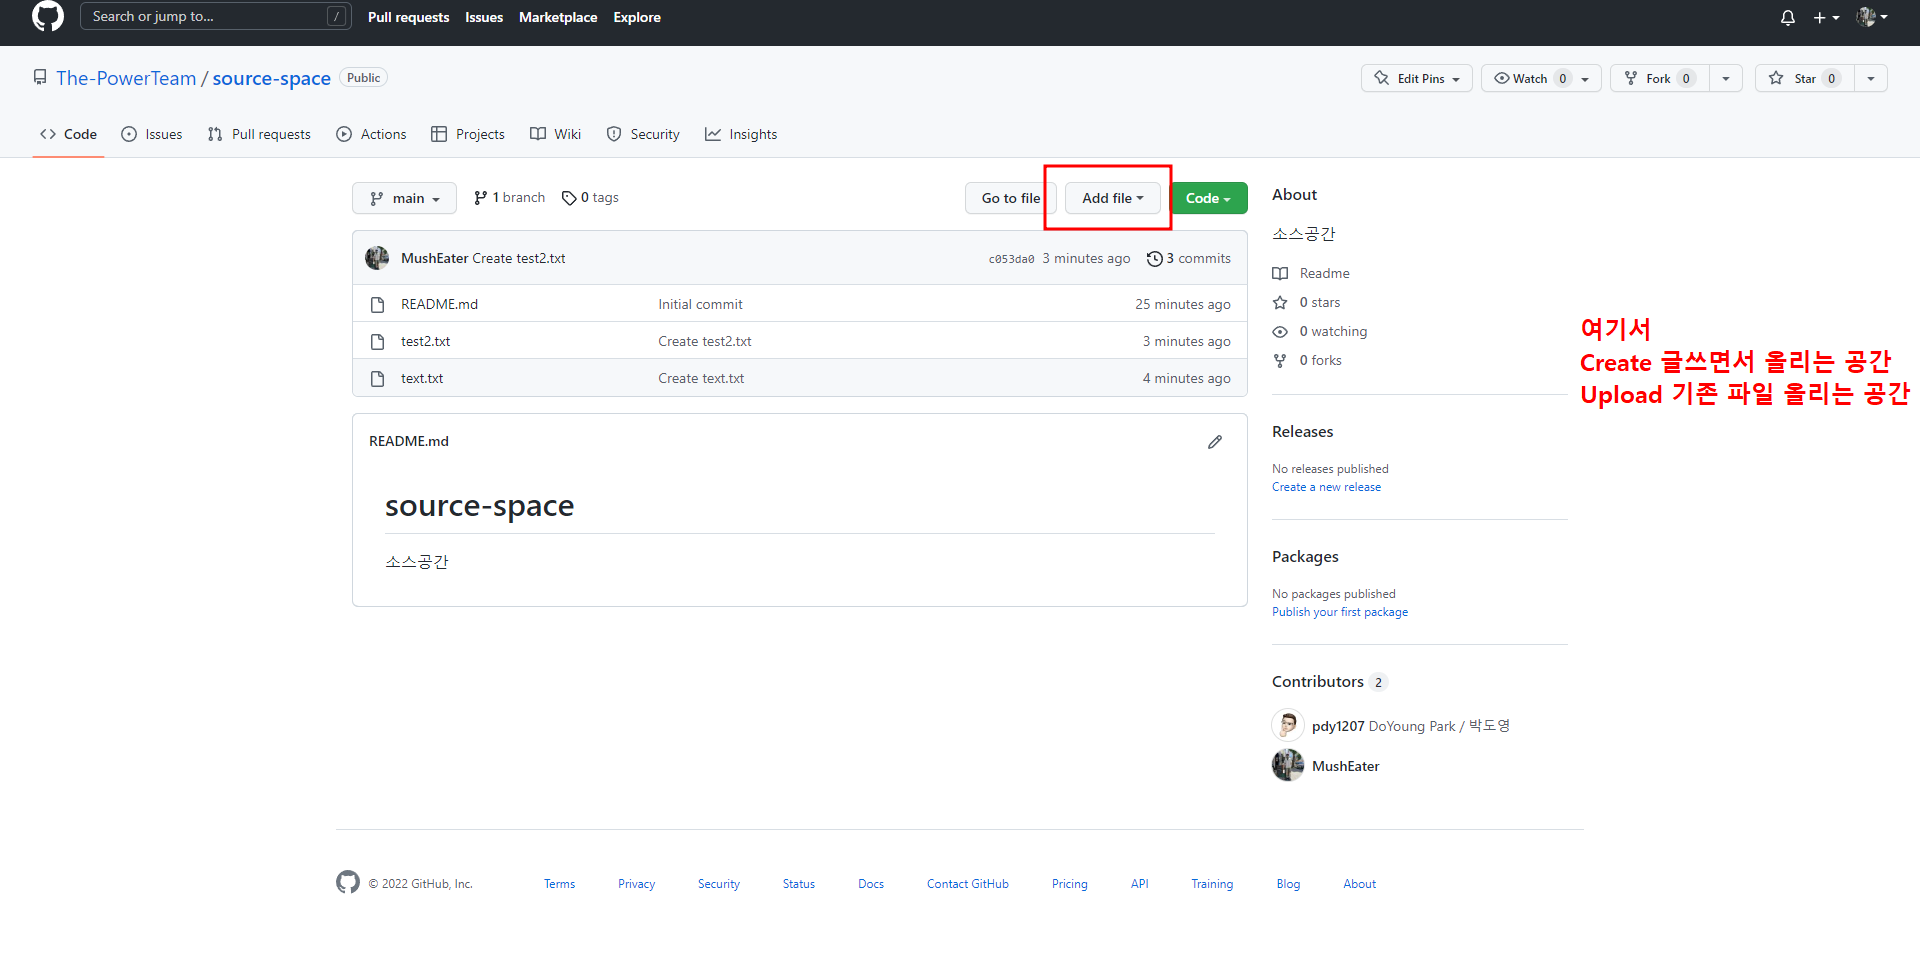
Task: Edit README with the pencil icon
Action: pyautogui.click(x=1215, y=441)
